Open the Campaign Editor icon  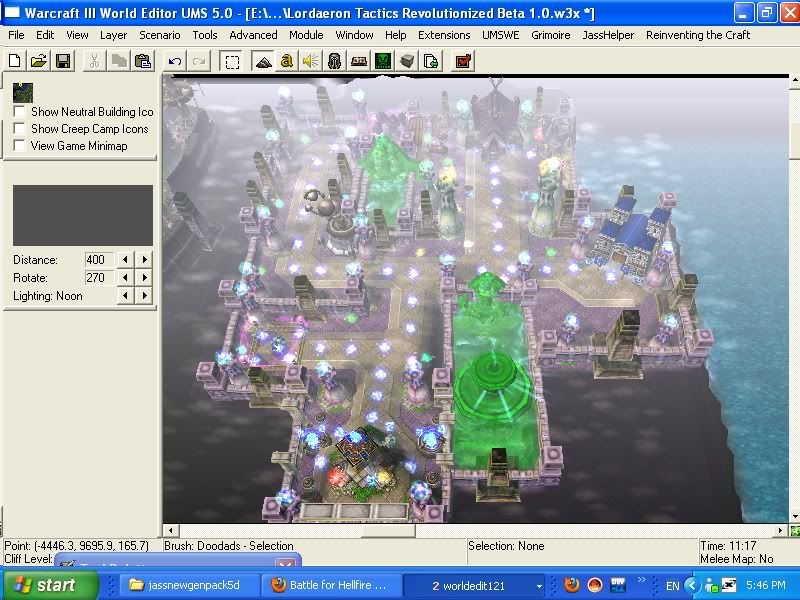coord(359,61)
